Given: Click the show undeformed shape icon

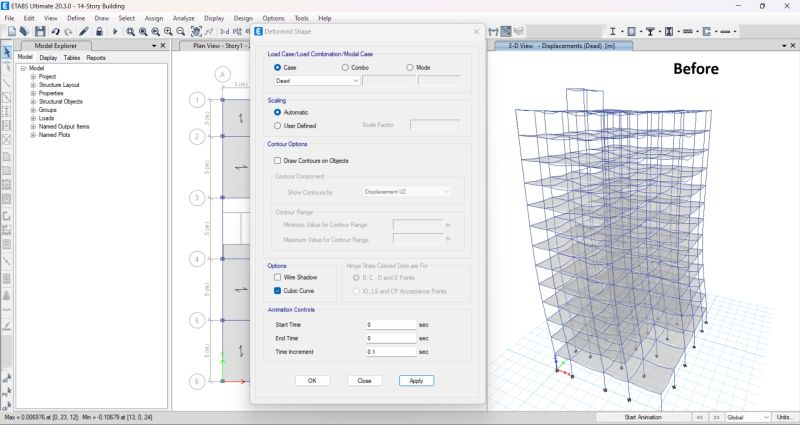Looking at the screenshot, I should (x=493, y=32).
